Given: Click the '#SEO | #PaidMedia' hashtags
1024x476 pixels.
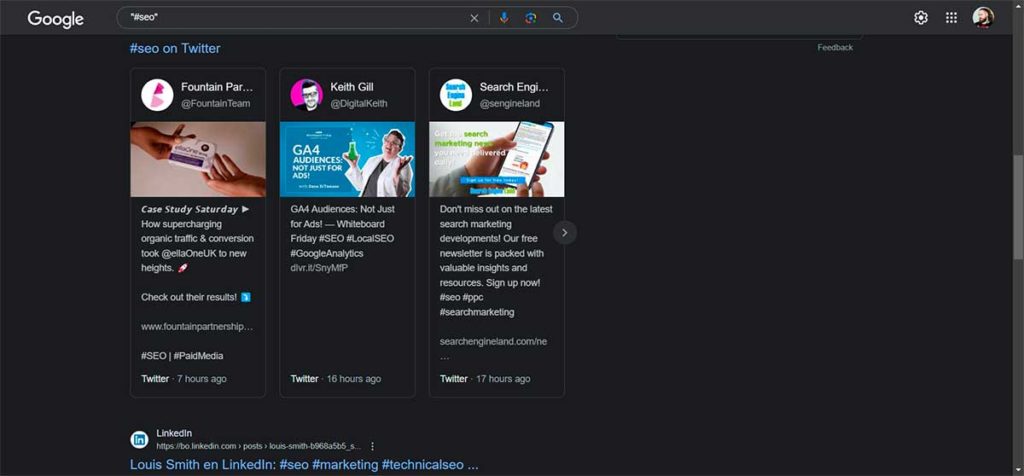Looking at the screenshot, I should 182,356.
